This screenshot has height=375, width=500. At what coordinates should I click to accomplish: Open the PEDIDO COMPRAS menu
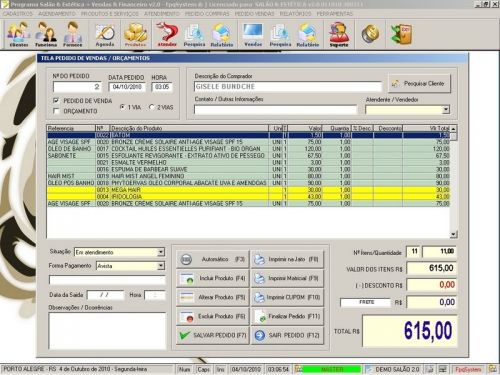pos(207,14)
